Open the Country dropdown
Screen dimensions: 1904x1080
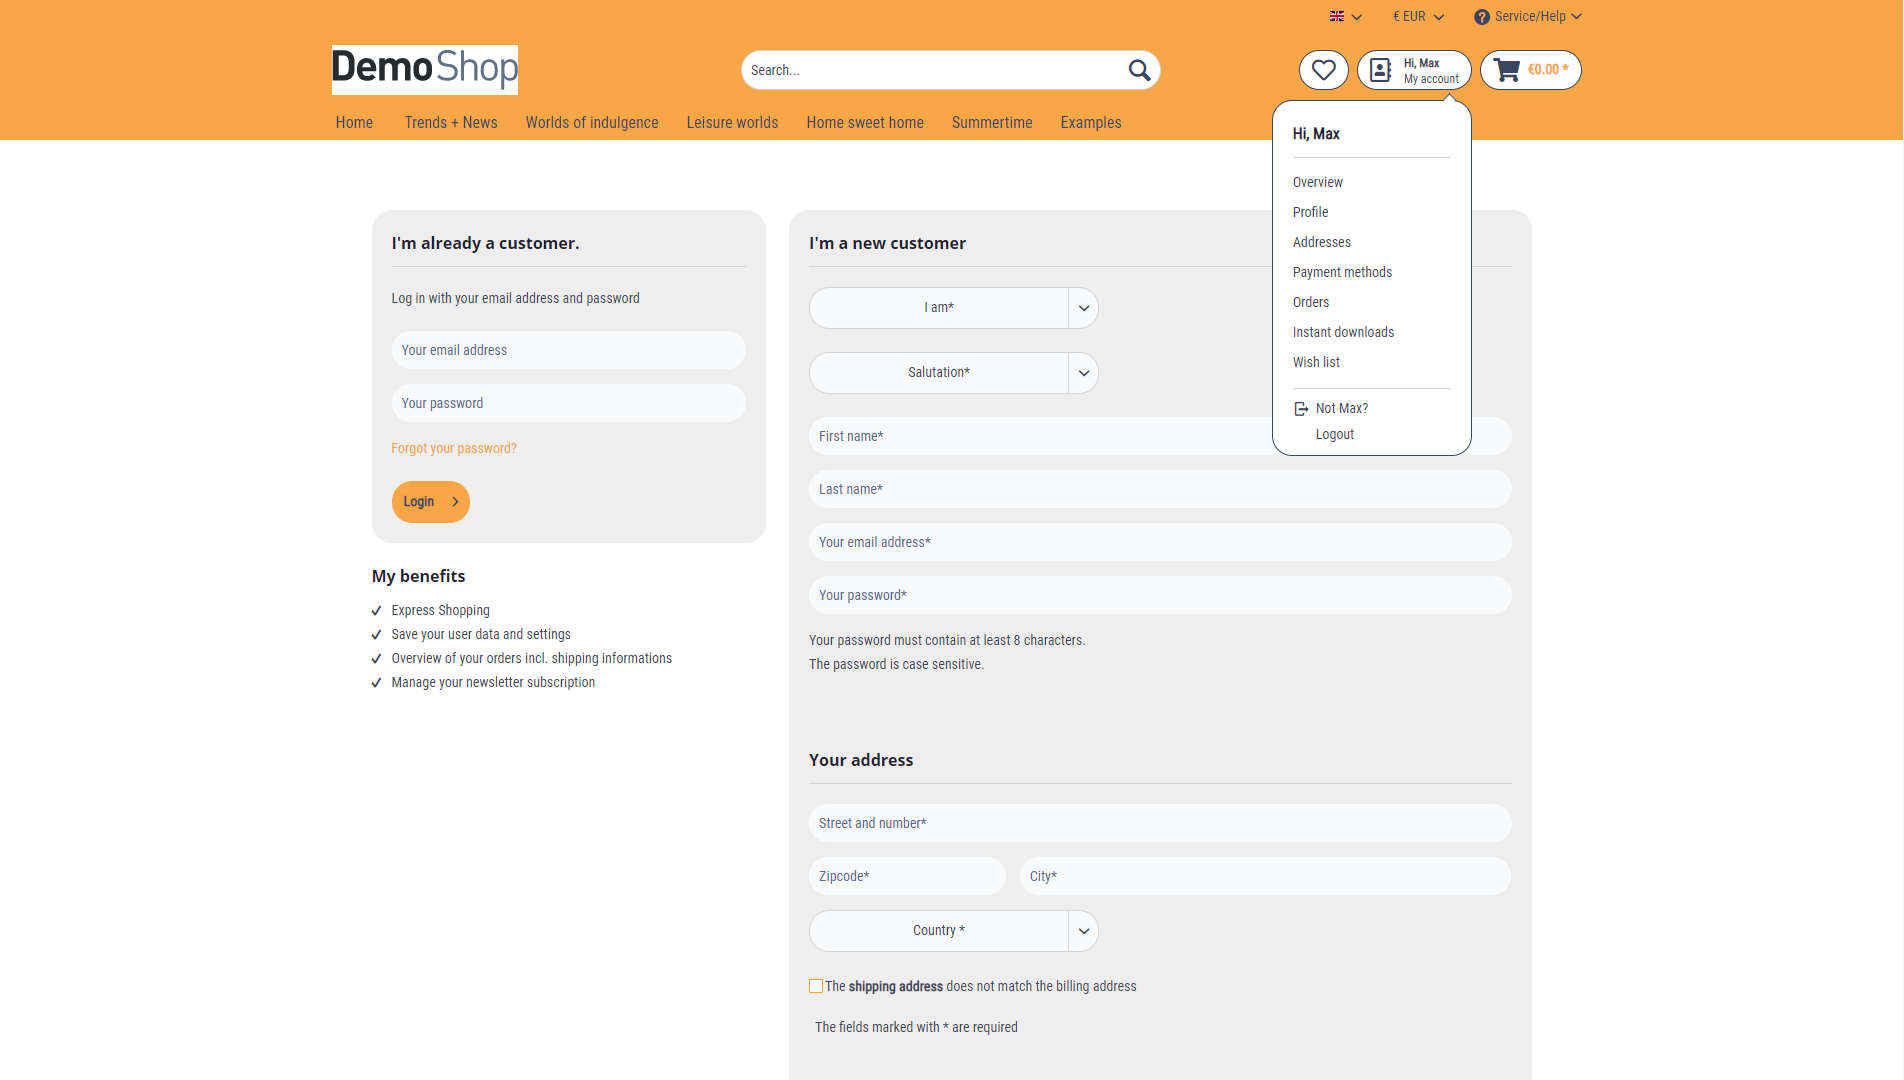click(x=953, y=931)
